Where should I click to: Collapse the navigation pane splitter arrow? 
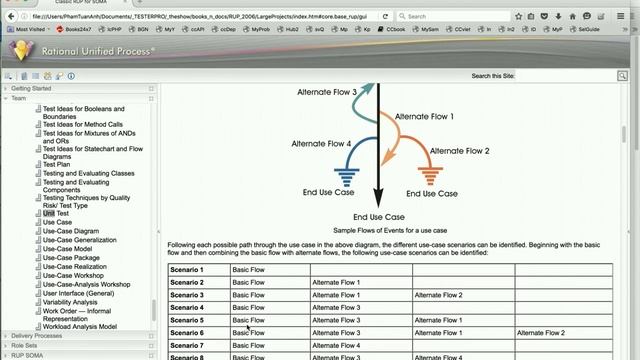click(158, 232)
